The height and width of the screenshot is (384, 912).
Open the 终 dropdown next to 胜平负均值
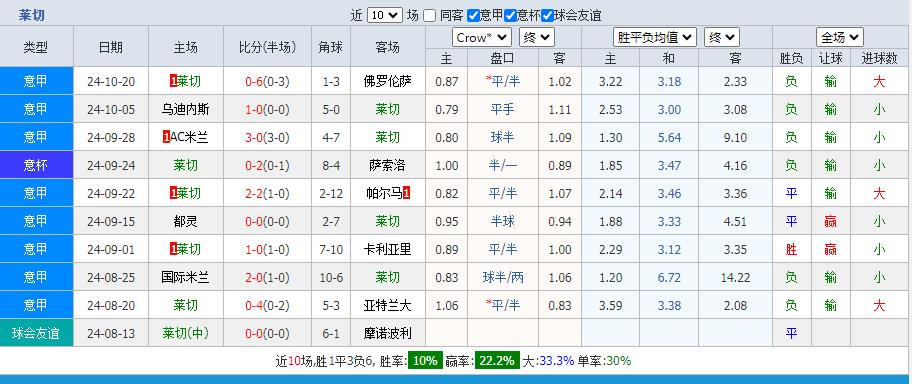click(722, 38)
